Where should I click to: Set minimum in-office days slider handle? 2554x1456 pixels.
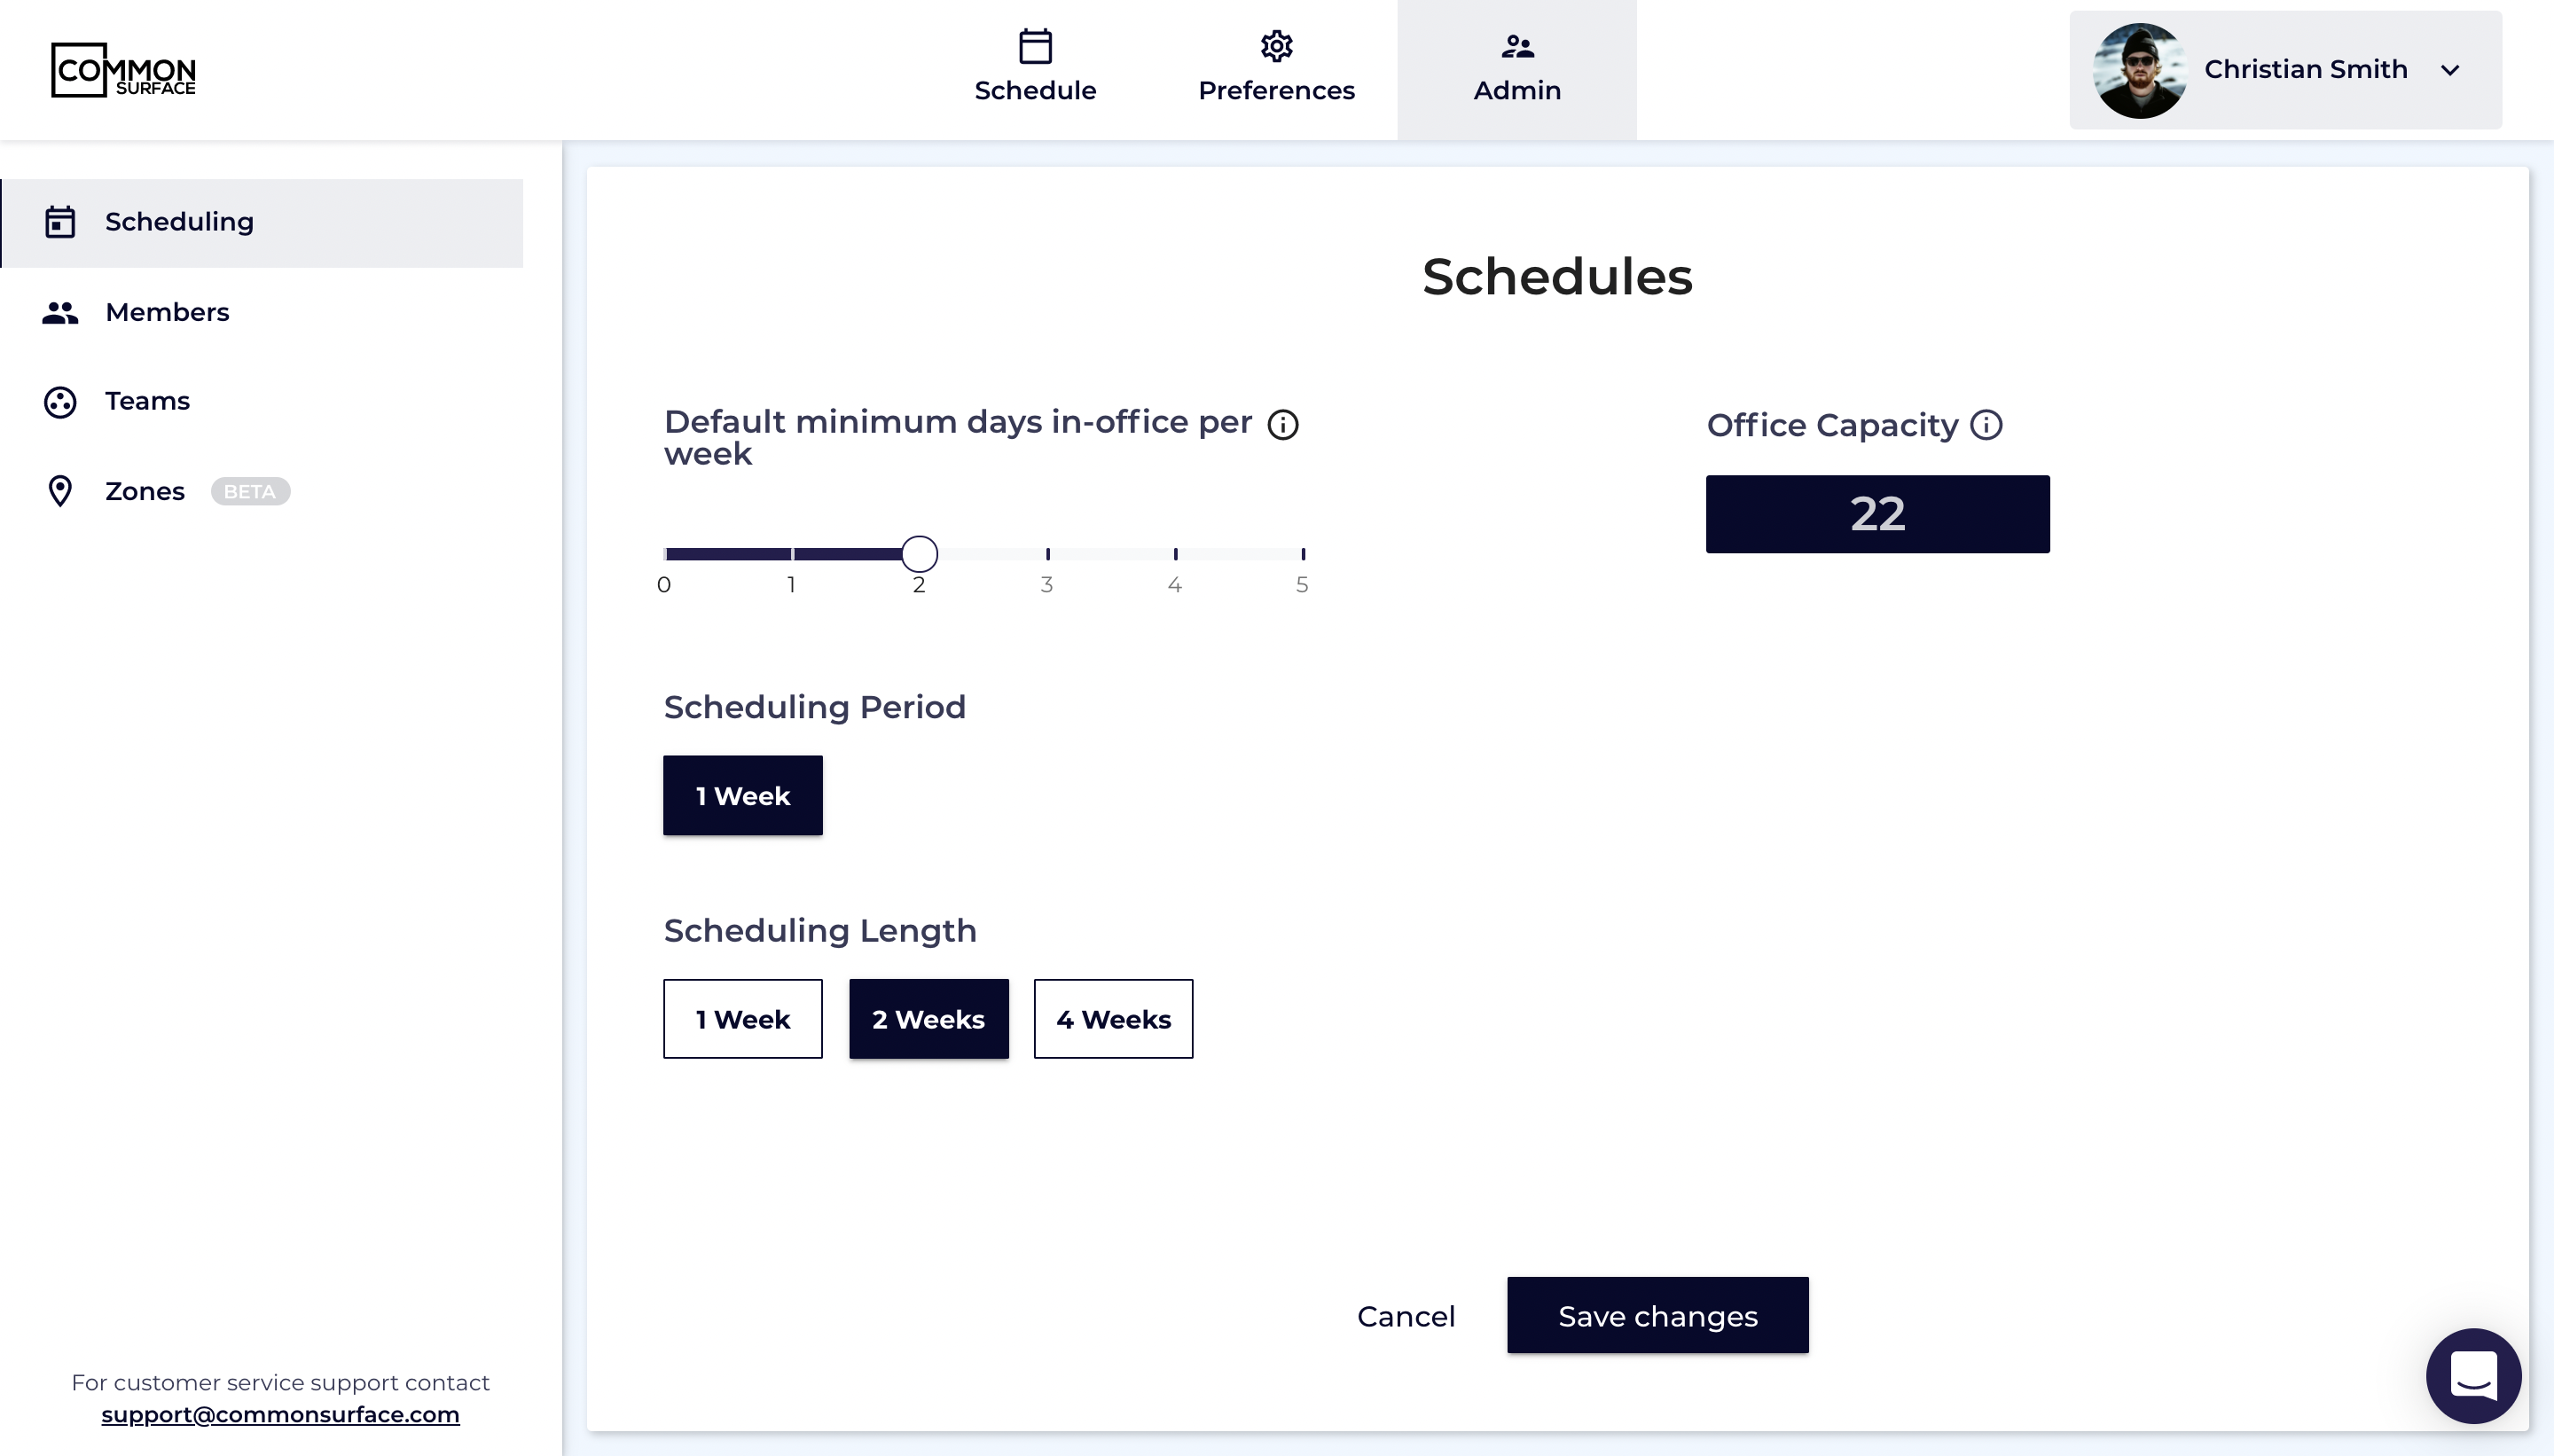pos(919,553)
